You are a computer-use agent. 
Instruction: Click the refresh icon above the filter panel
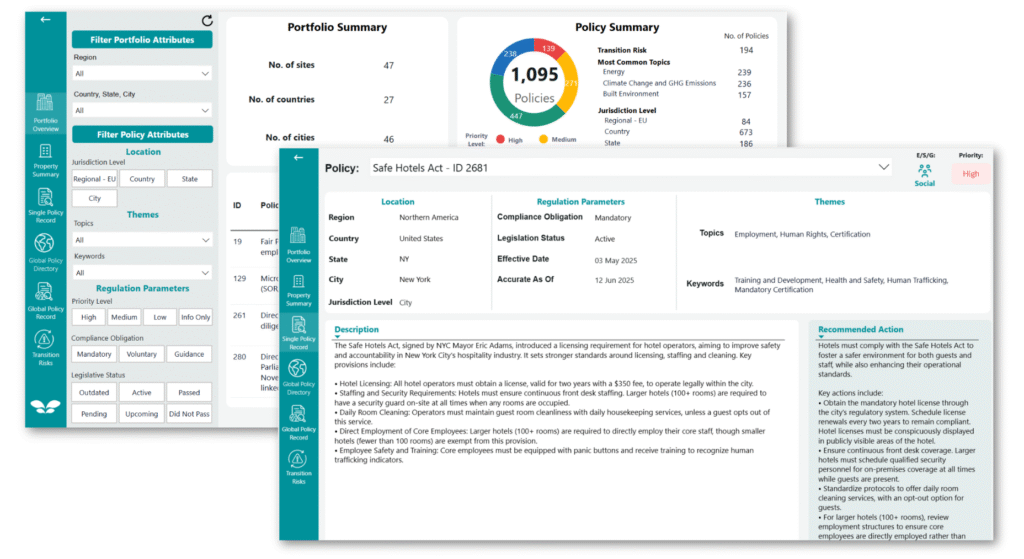tap(207, 20)
